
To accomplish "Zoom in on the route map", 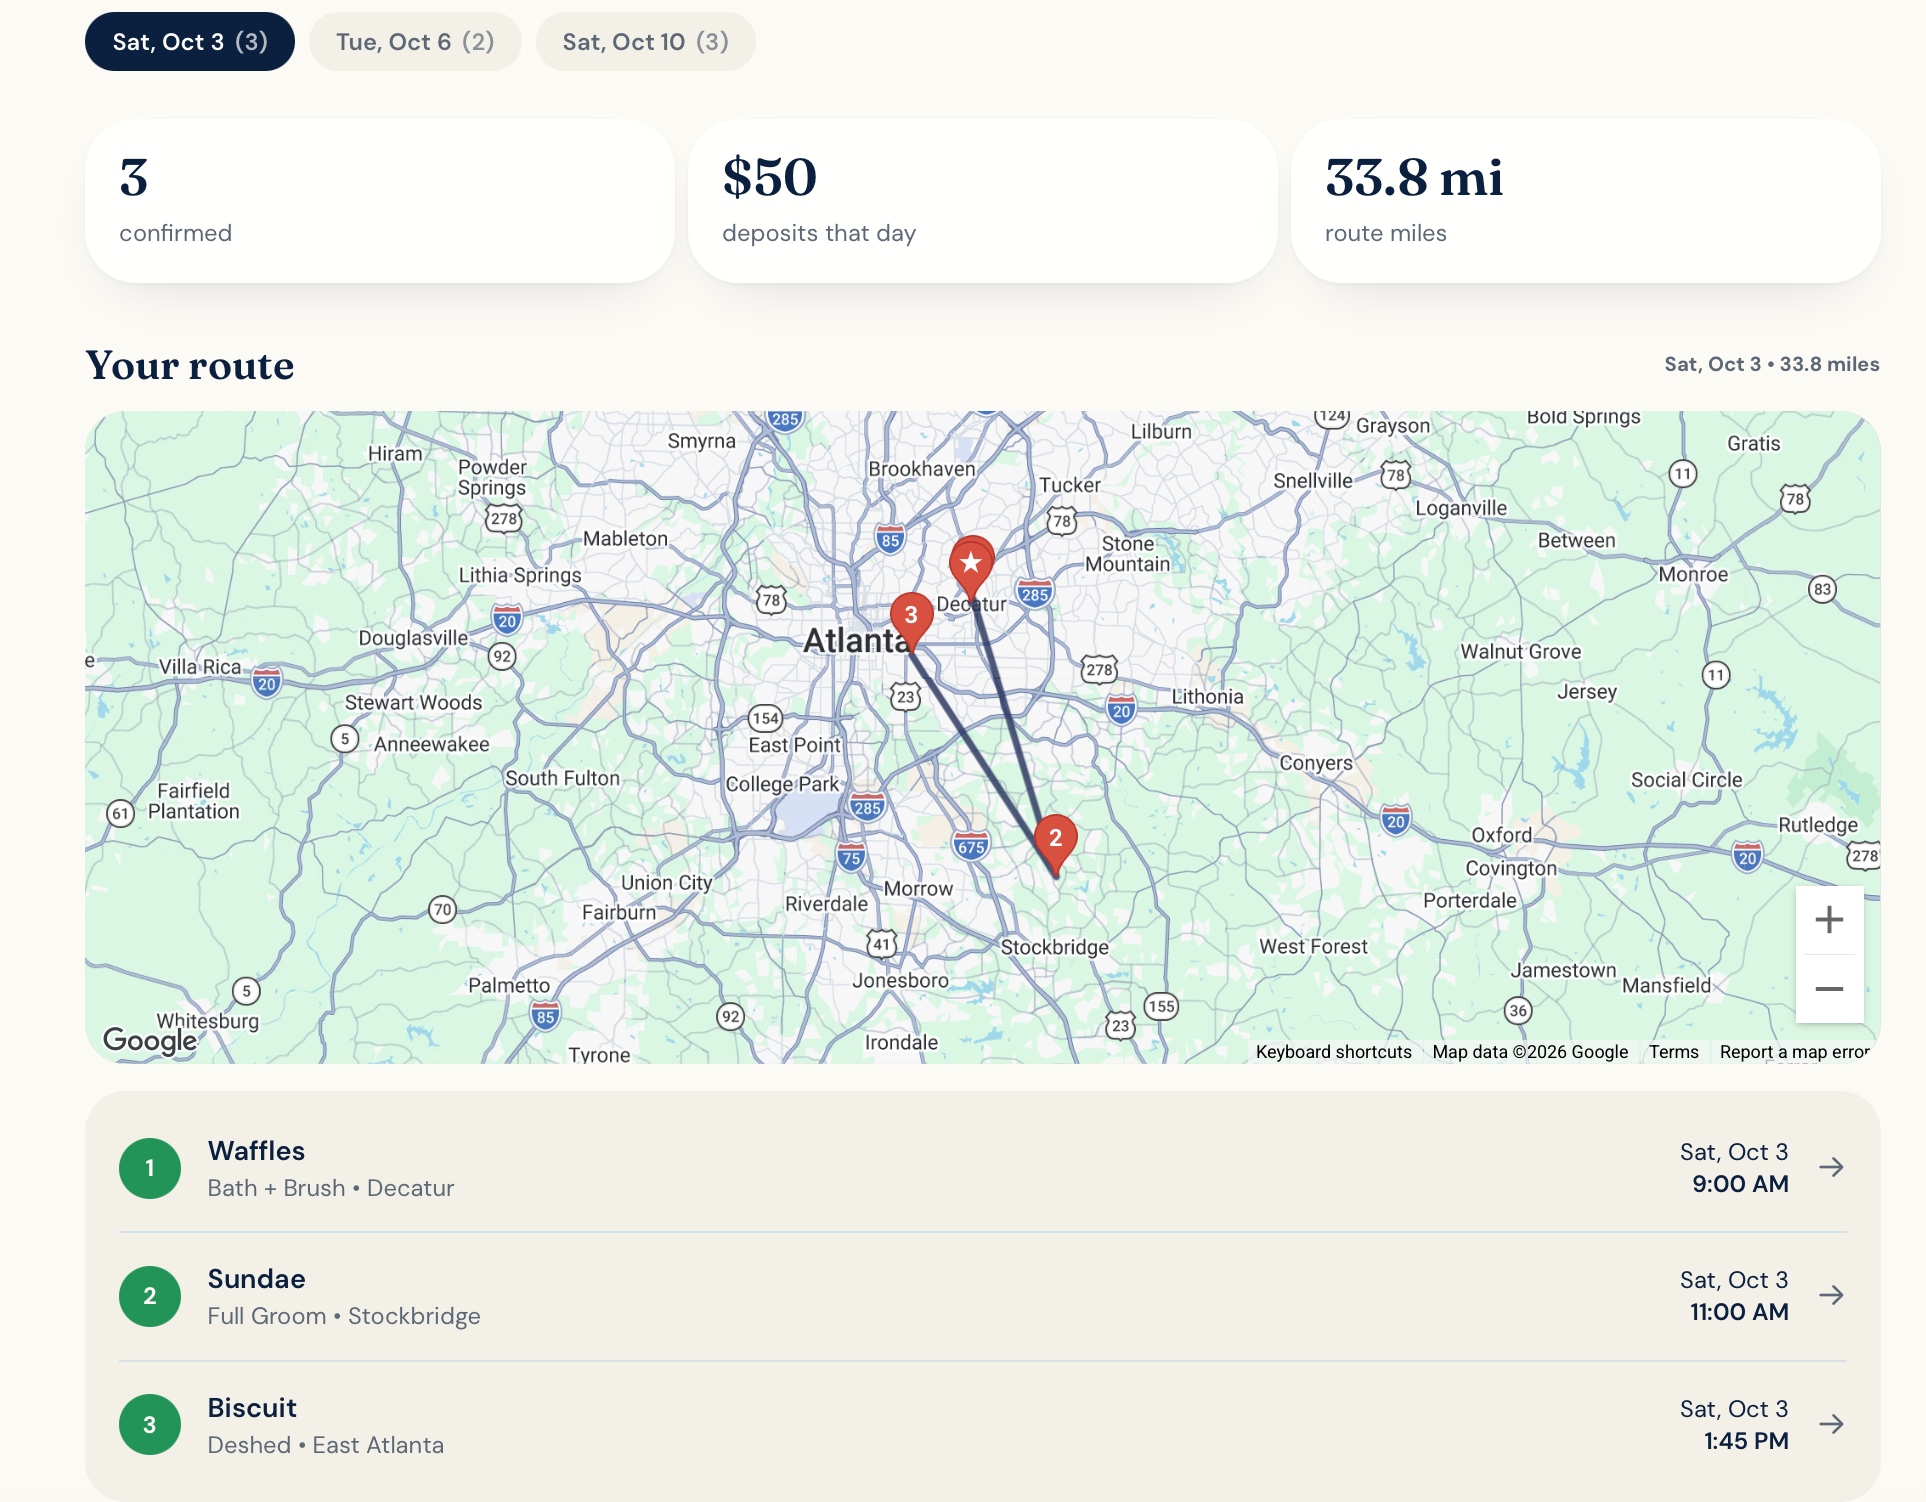I will pyautogui.click(x=1829, y=920).
